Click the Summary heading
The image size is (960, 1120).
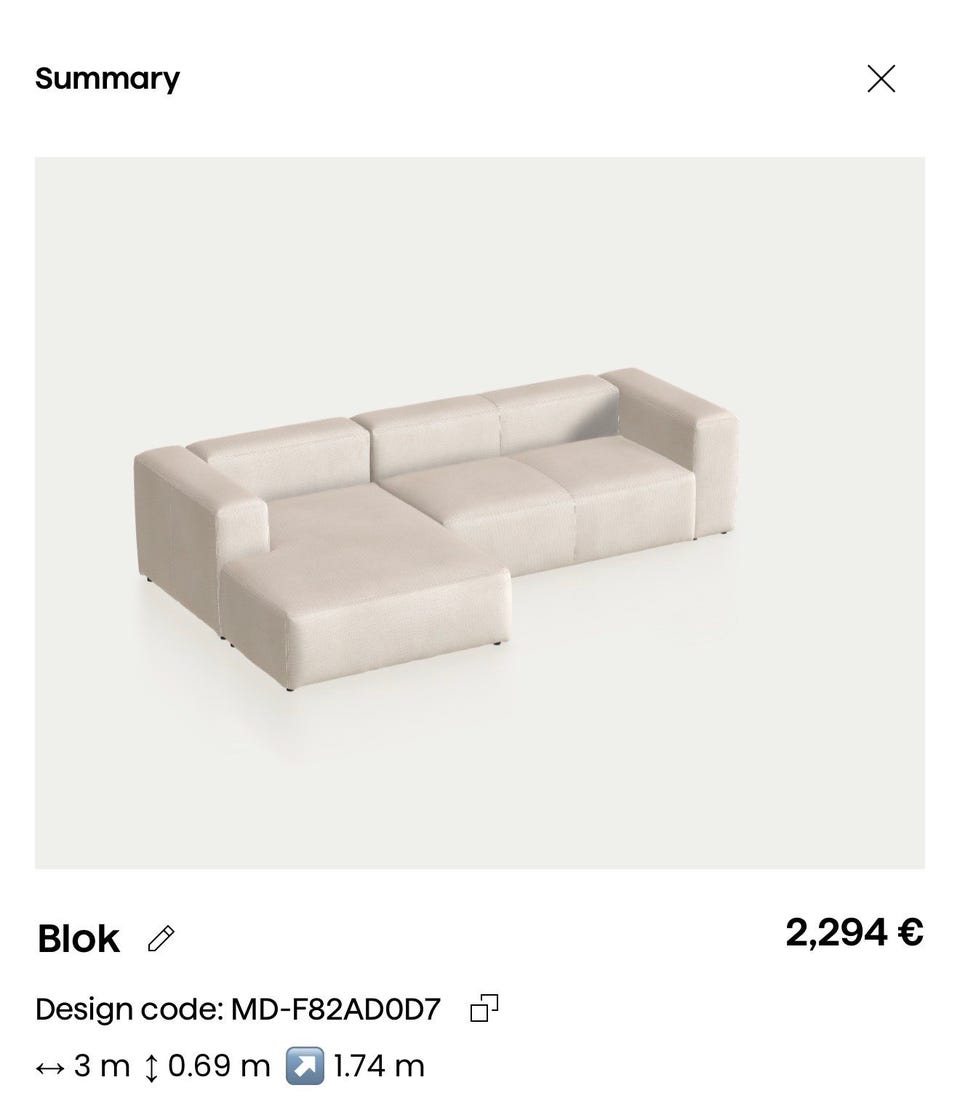(x=107, y=79)
